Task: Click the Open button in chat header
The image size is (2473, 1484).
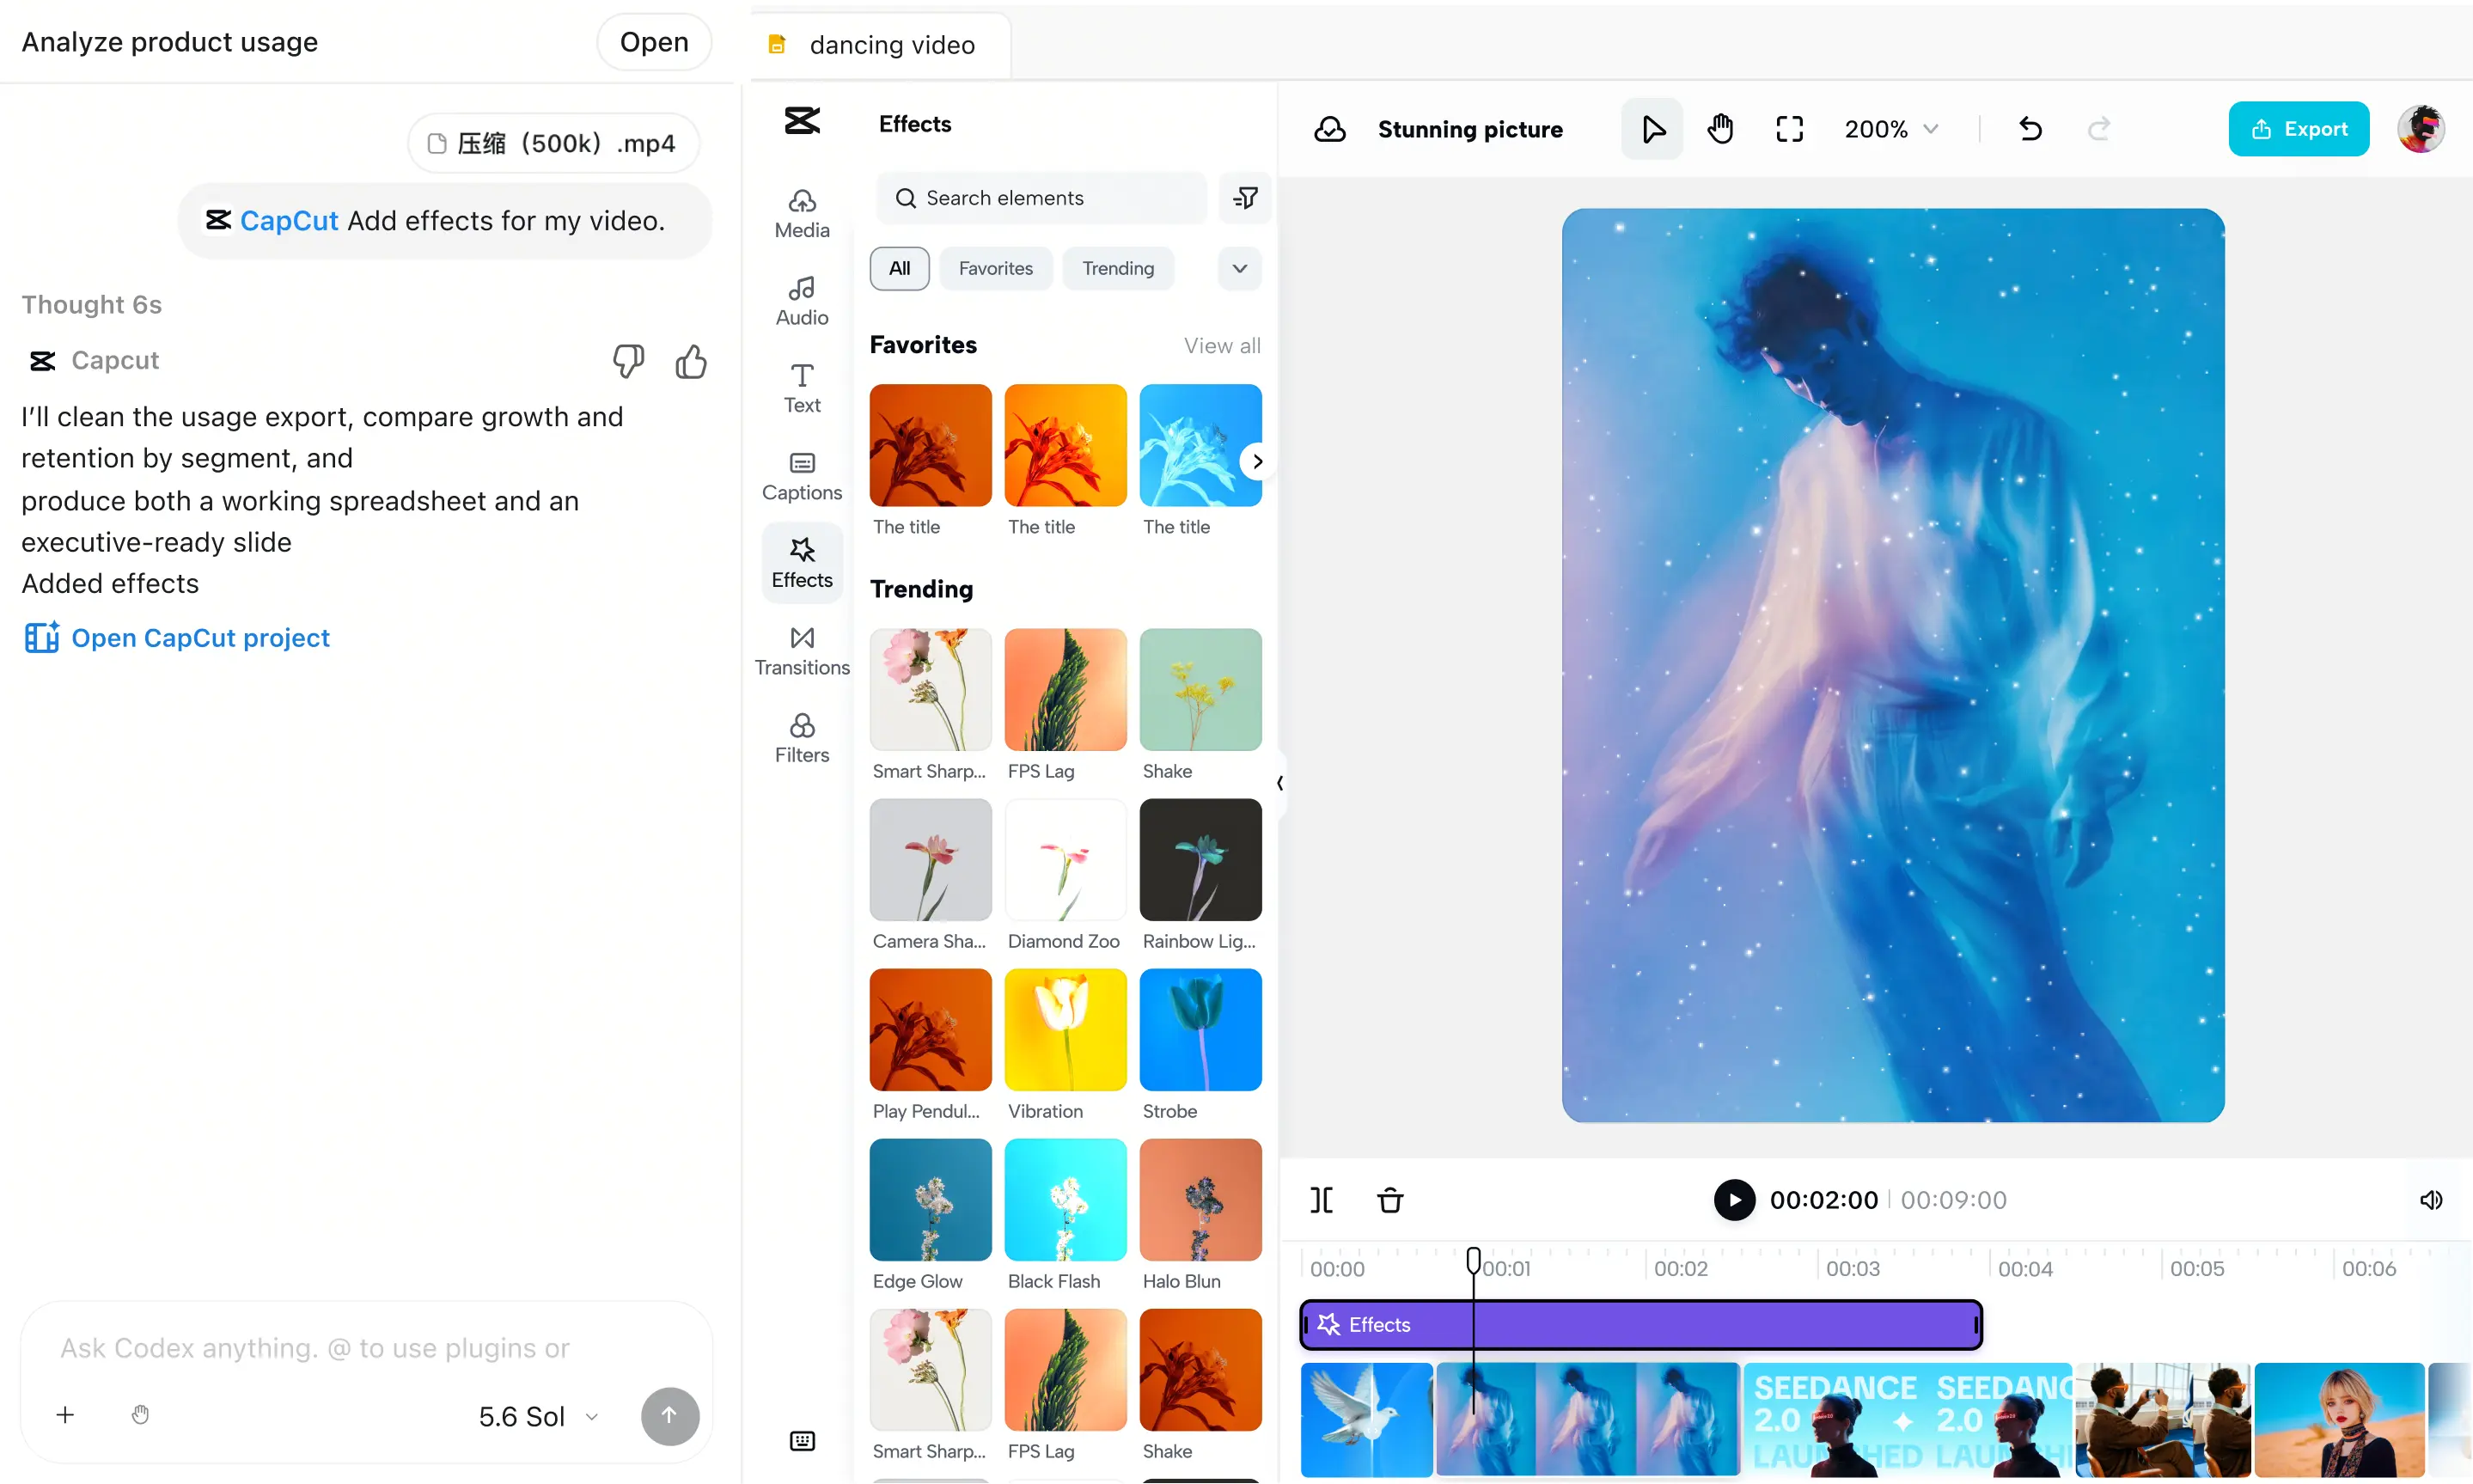Action: [654, 42]
